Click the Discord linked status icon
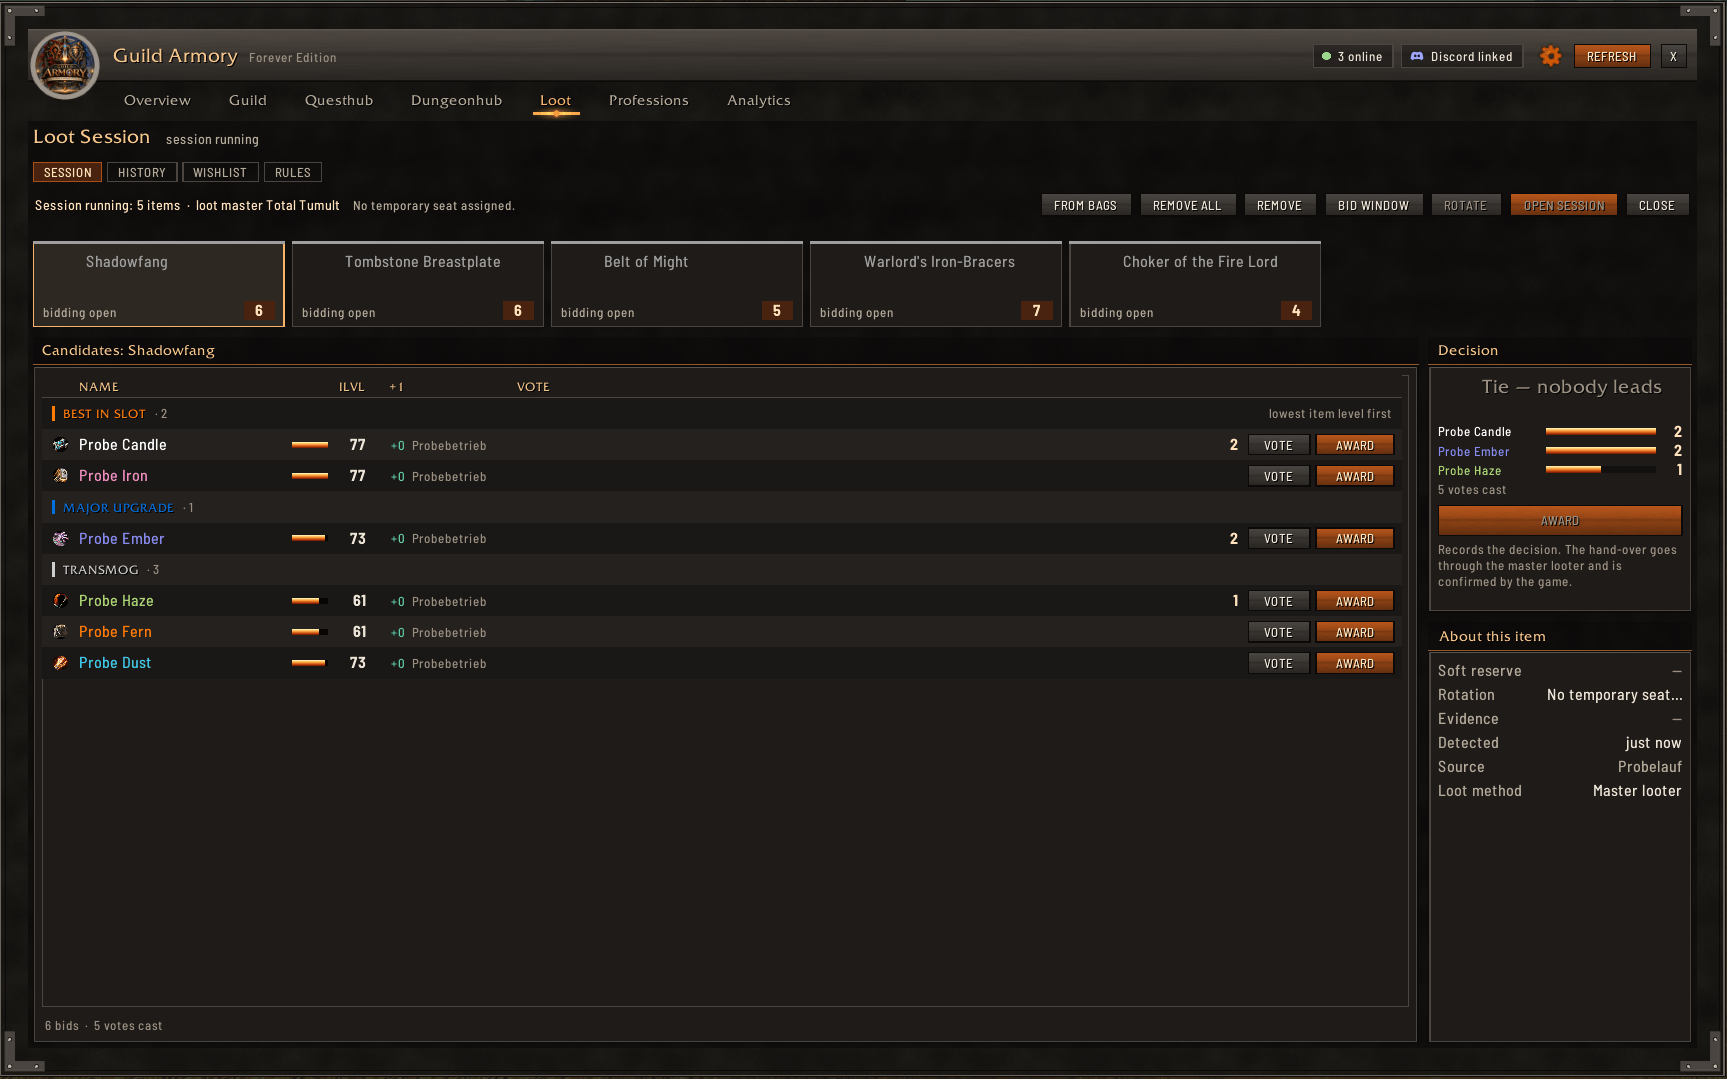The height and width of the screenshot is (1079, 1727). pyautogui.click(x=1416, y=57)
